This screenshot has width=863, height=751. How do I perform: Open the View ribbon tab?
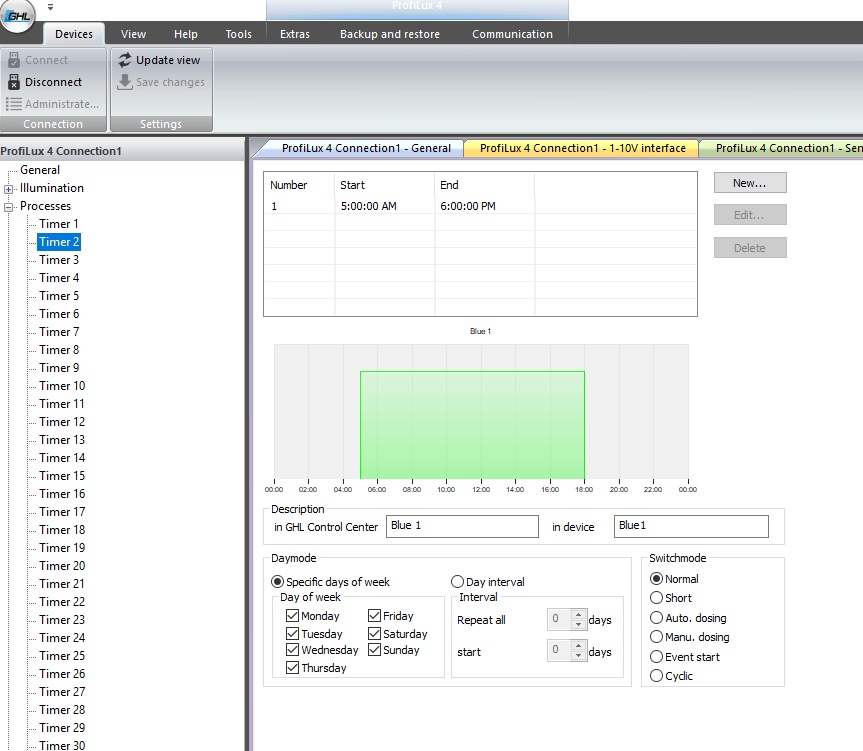click(133, 34)
